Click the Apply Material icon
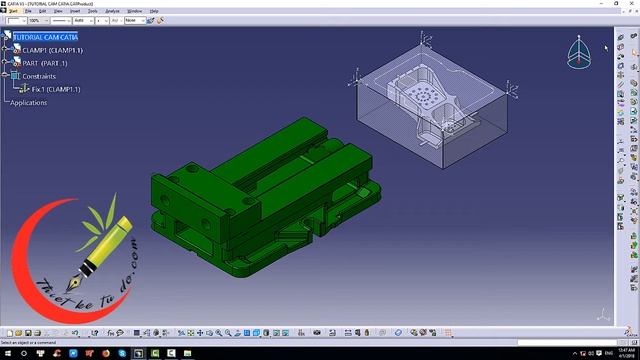This screenshot has height=360, width=640. [x=398, y=333]
